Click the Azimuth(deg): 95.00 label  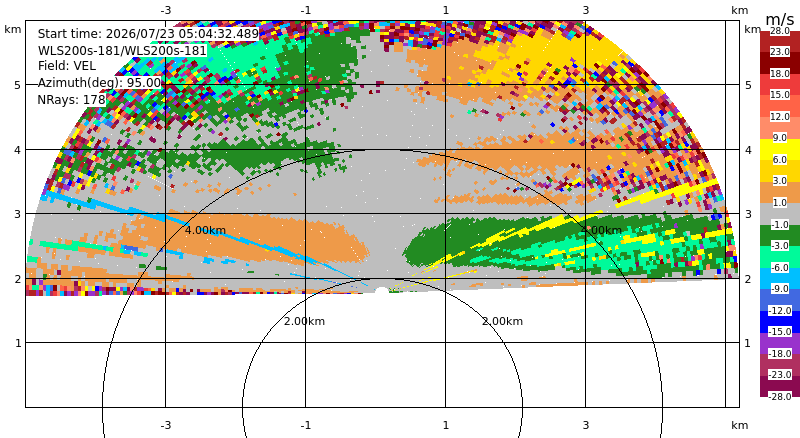pyautogui.click(x=99, y=83)
